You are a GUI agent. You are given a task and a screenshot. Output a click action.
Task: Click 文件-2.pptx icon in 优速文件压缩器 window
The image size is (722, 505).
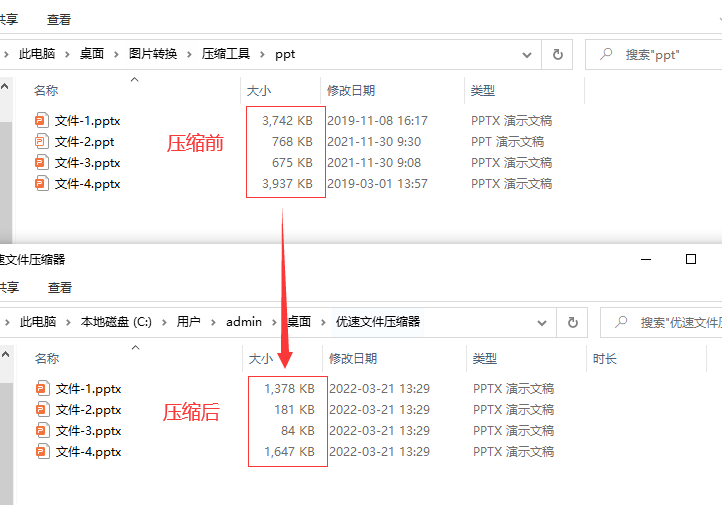pos(42,410)
